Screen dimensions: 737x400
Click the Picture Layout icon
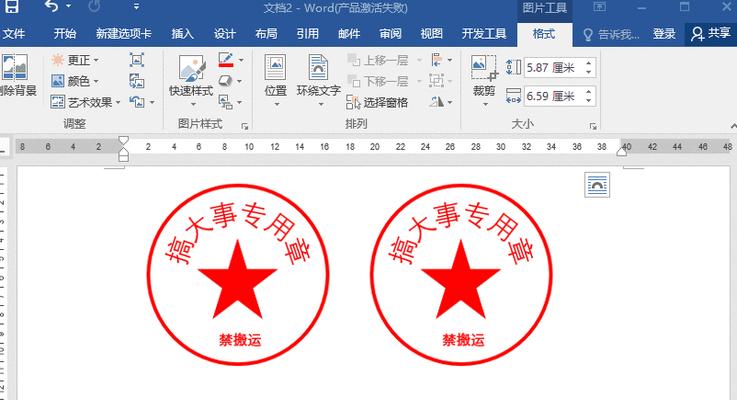point(226,102)
